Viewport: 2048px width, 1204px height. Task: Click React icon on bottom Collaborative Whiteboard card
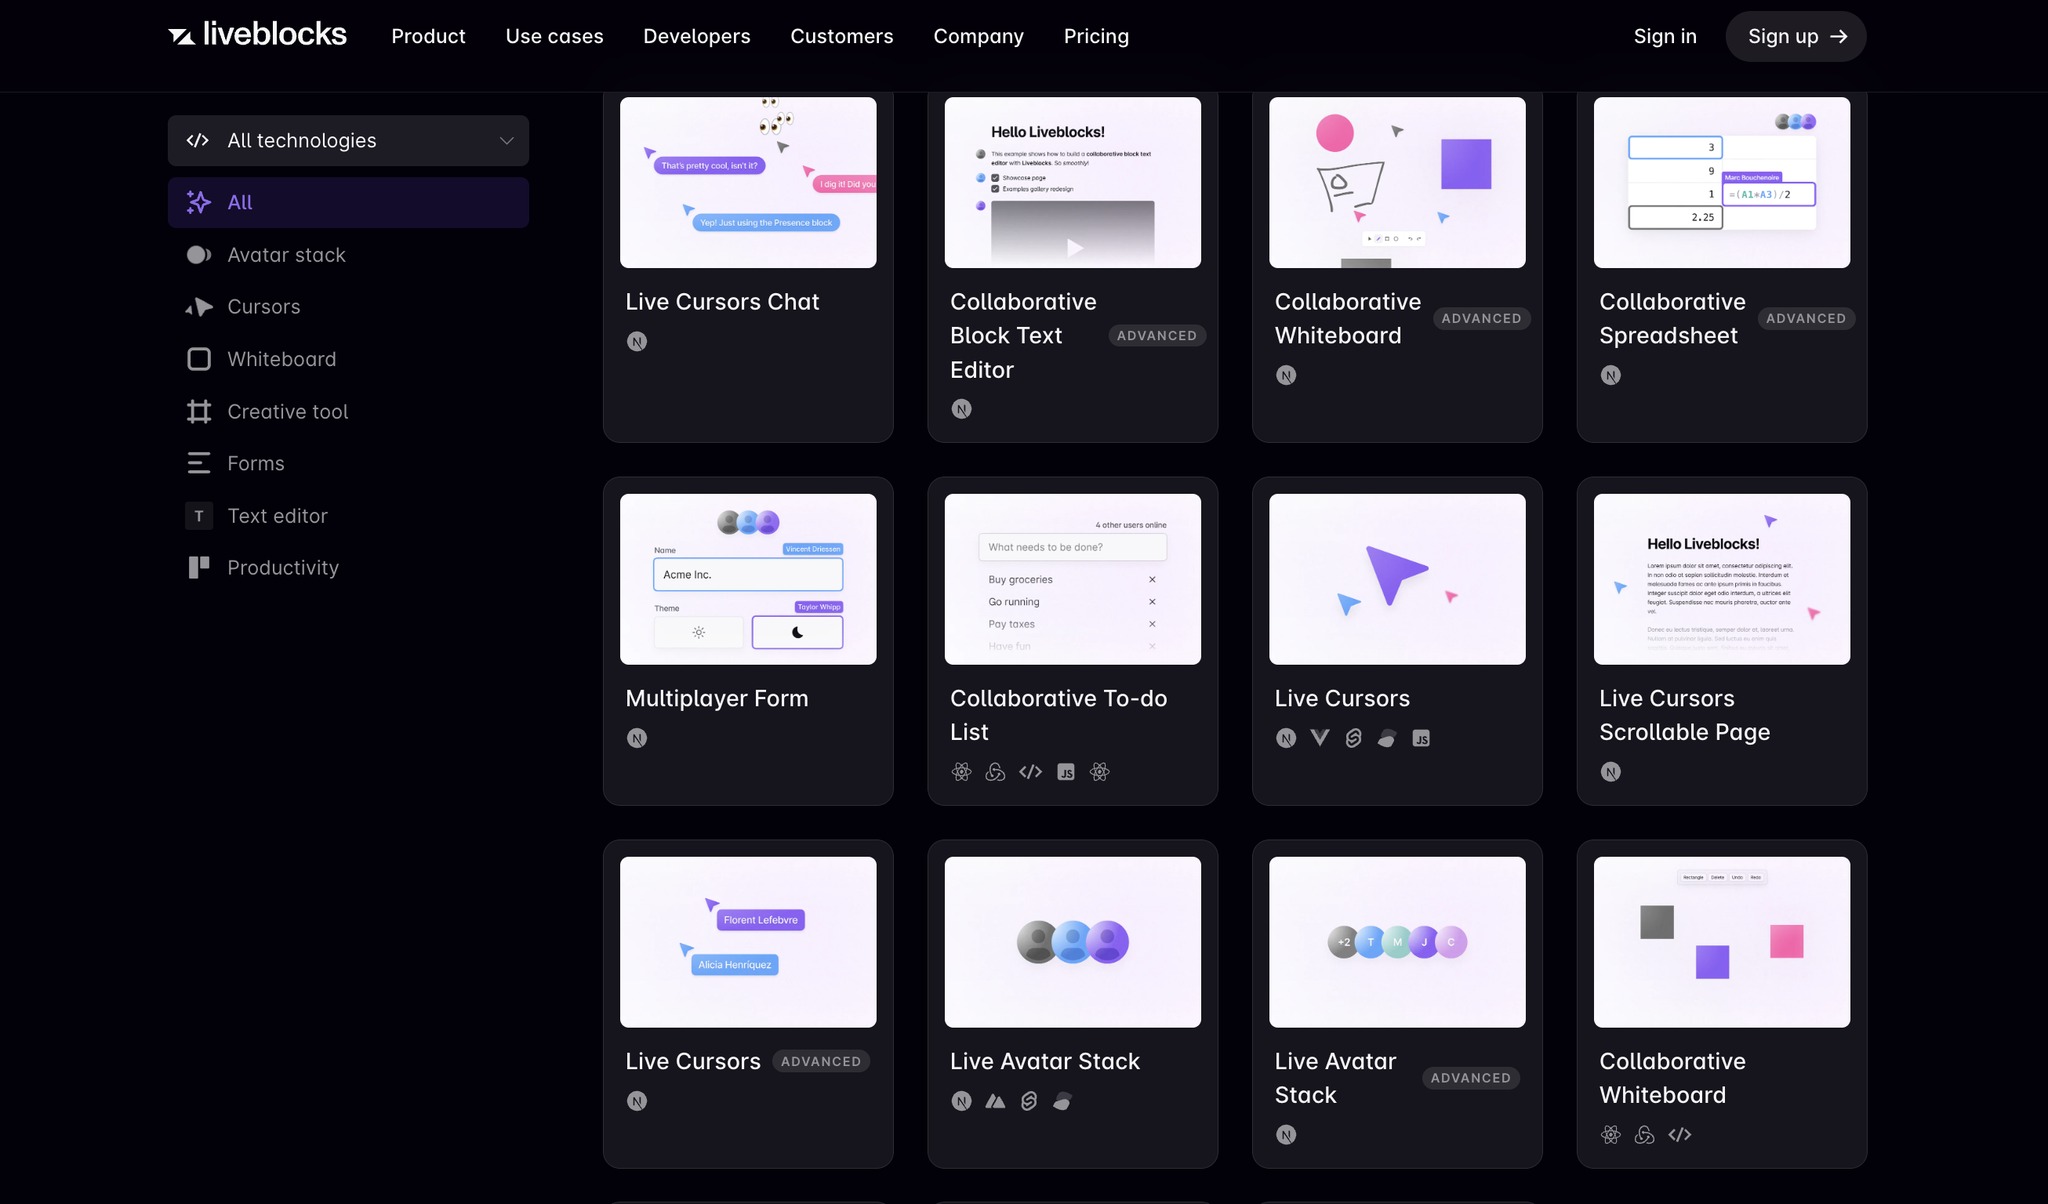pyautogui.click(x=1610, y=1135)
